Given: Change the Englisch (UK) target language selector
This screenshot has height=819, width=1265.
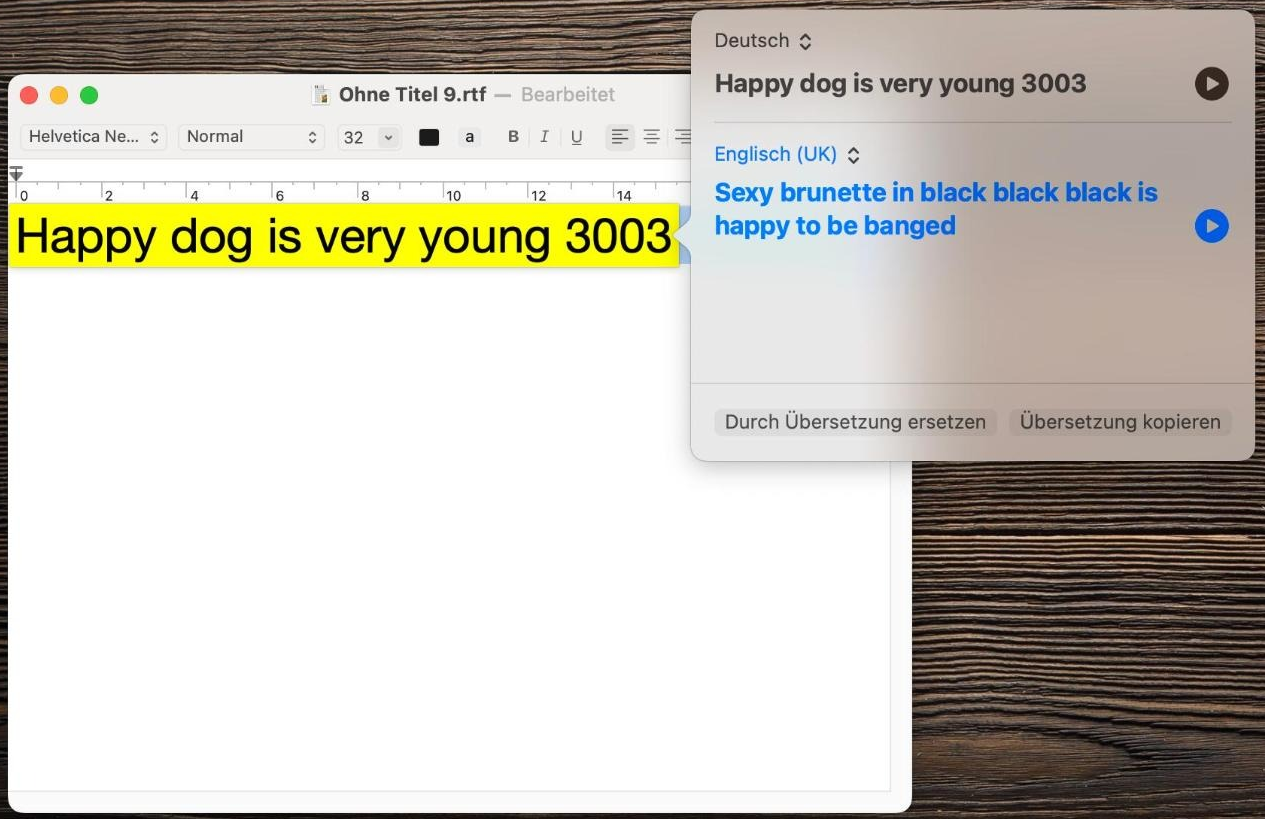Looking at the screenshot, I should [x=787, y=155].
